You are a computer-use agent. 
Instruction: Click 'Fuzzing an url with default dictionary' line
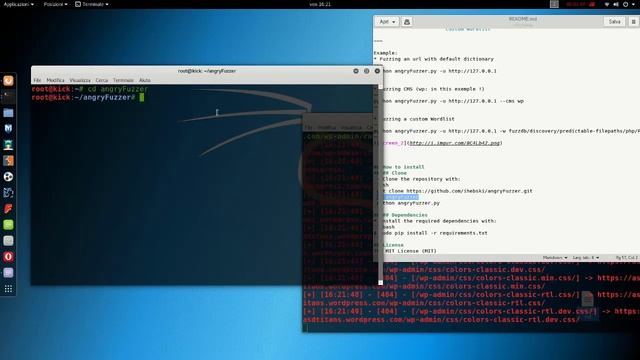[434, 59]
